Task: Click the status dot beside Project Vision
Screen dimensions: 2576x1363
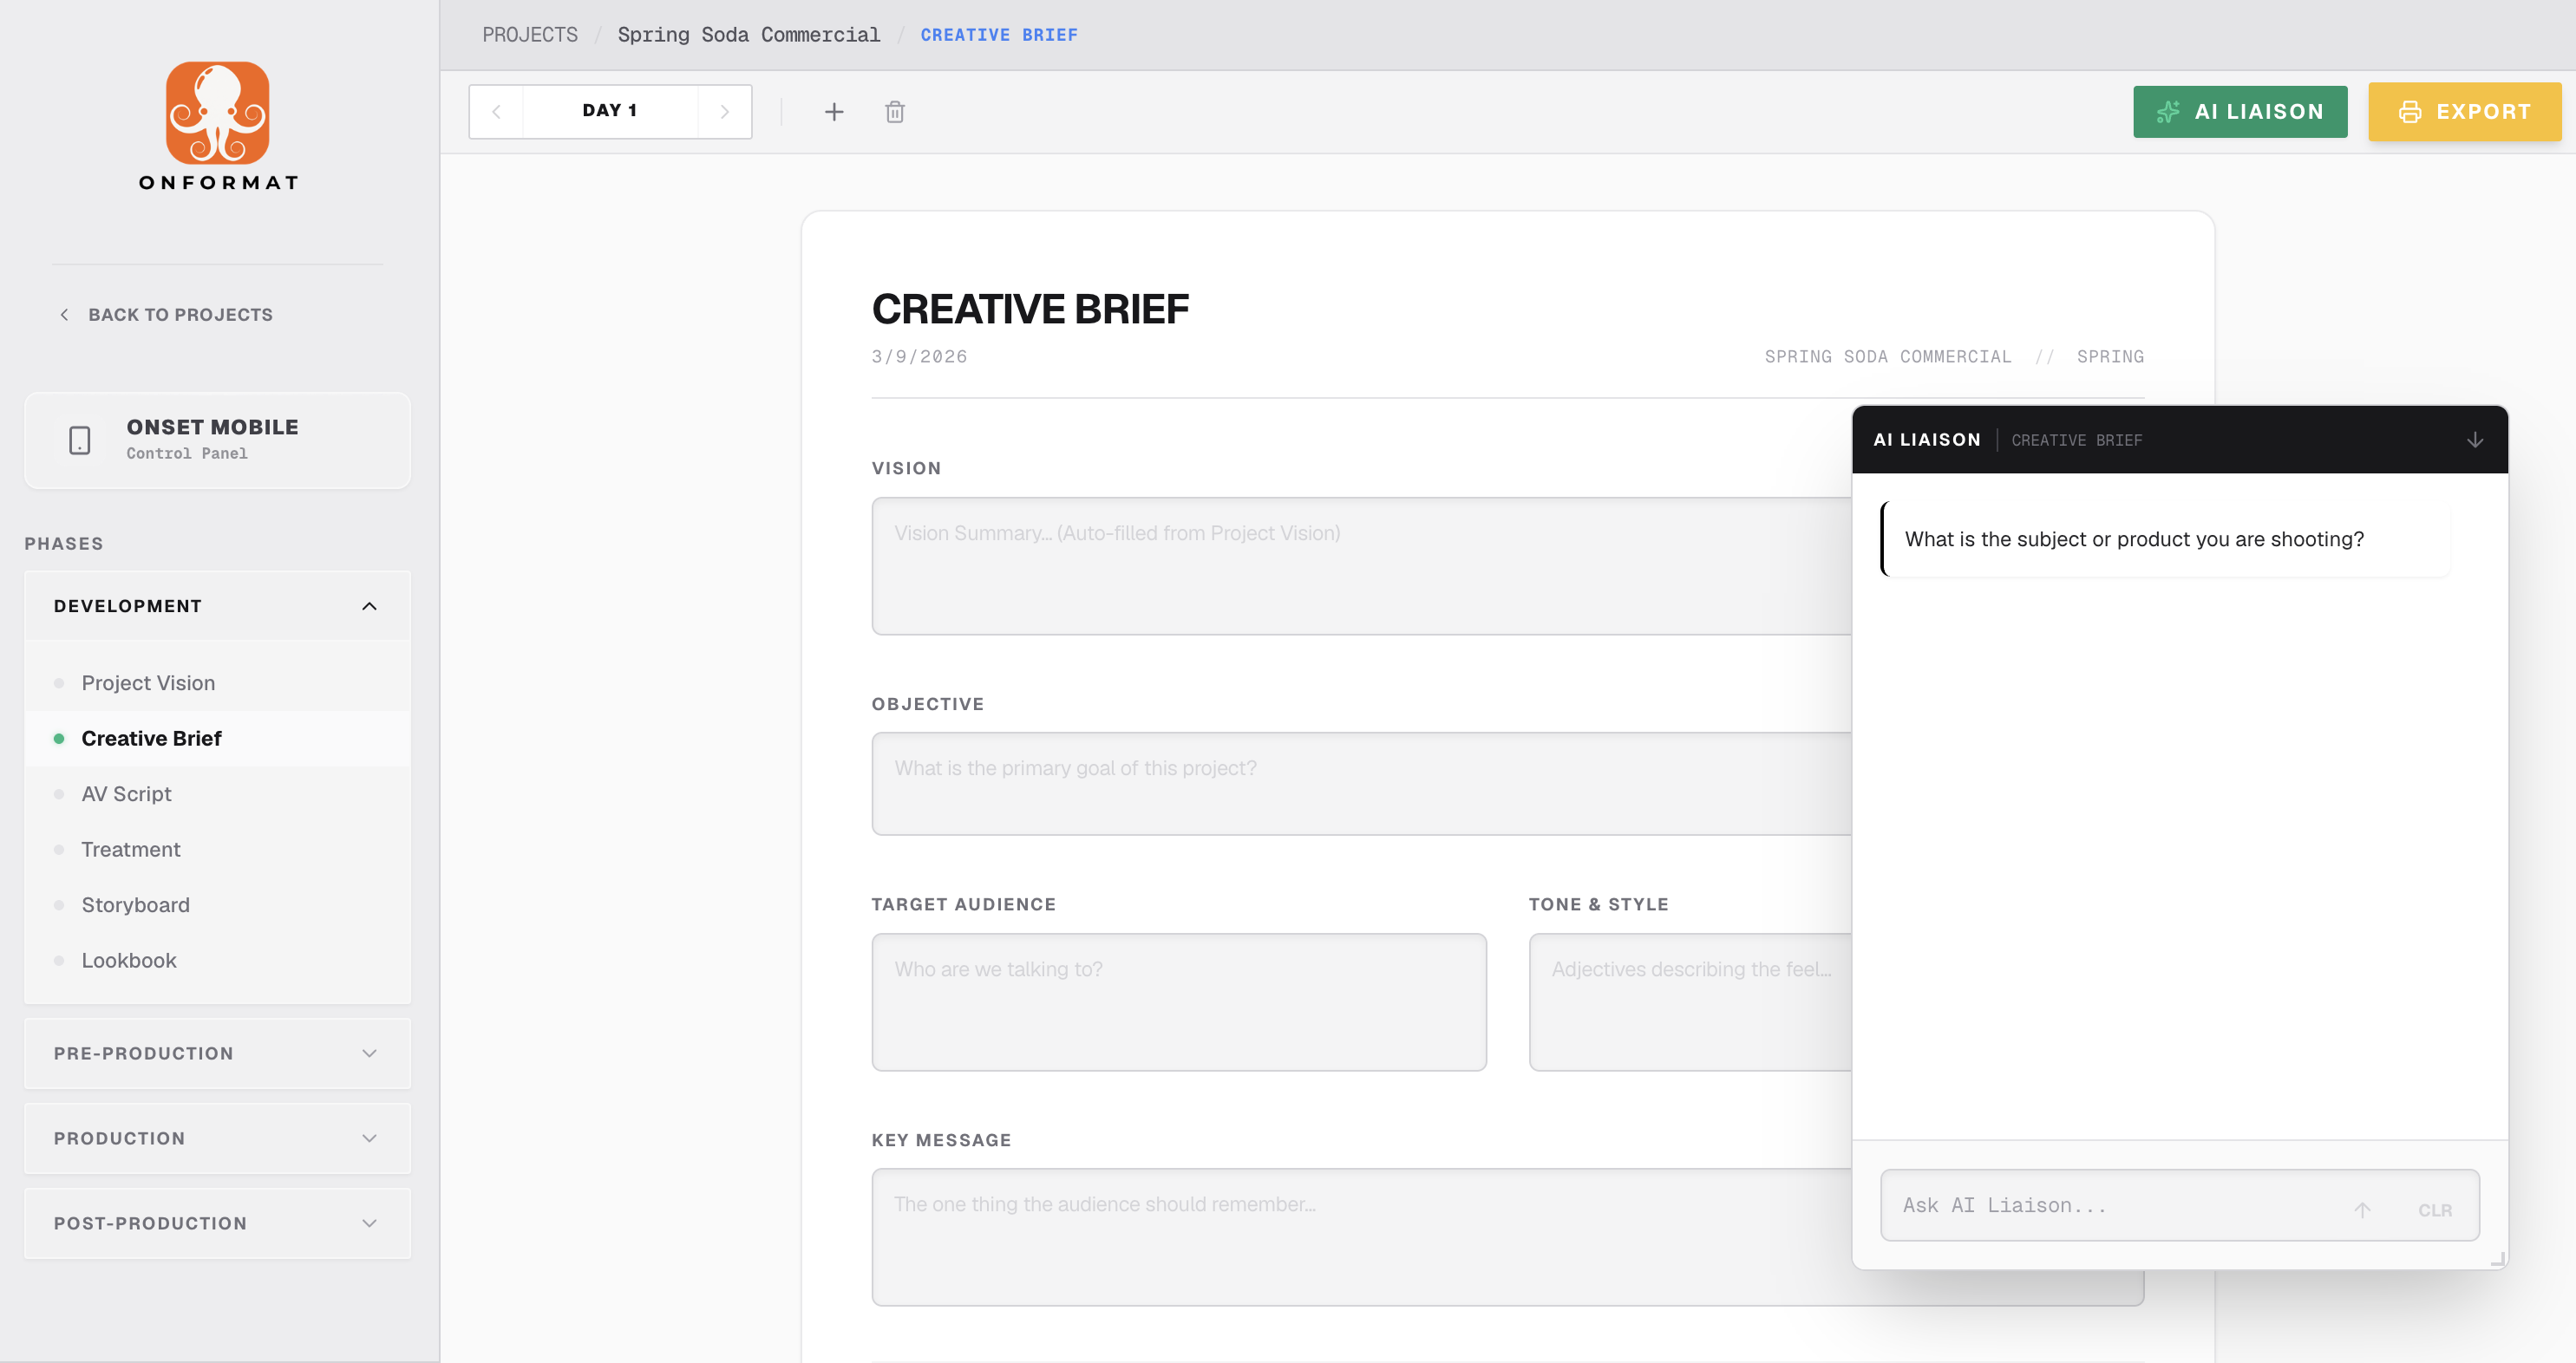Action: tap(61, 683)
